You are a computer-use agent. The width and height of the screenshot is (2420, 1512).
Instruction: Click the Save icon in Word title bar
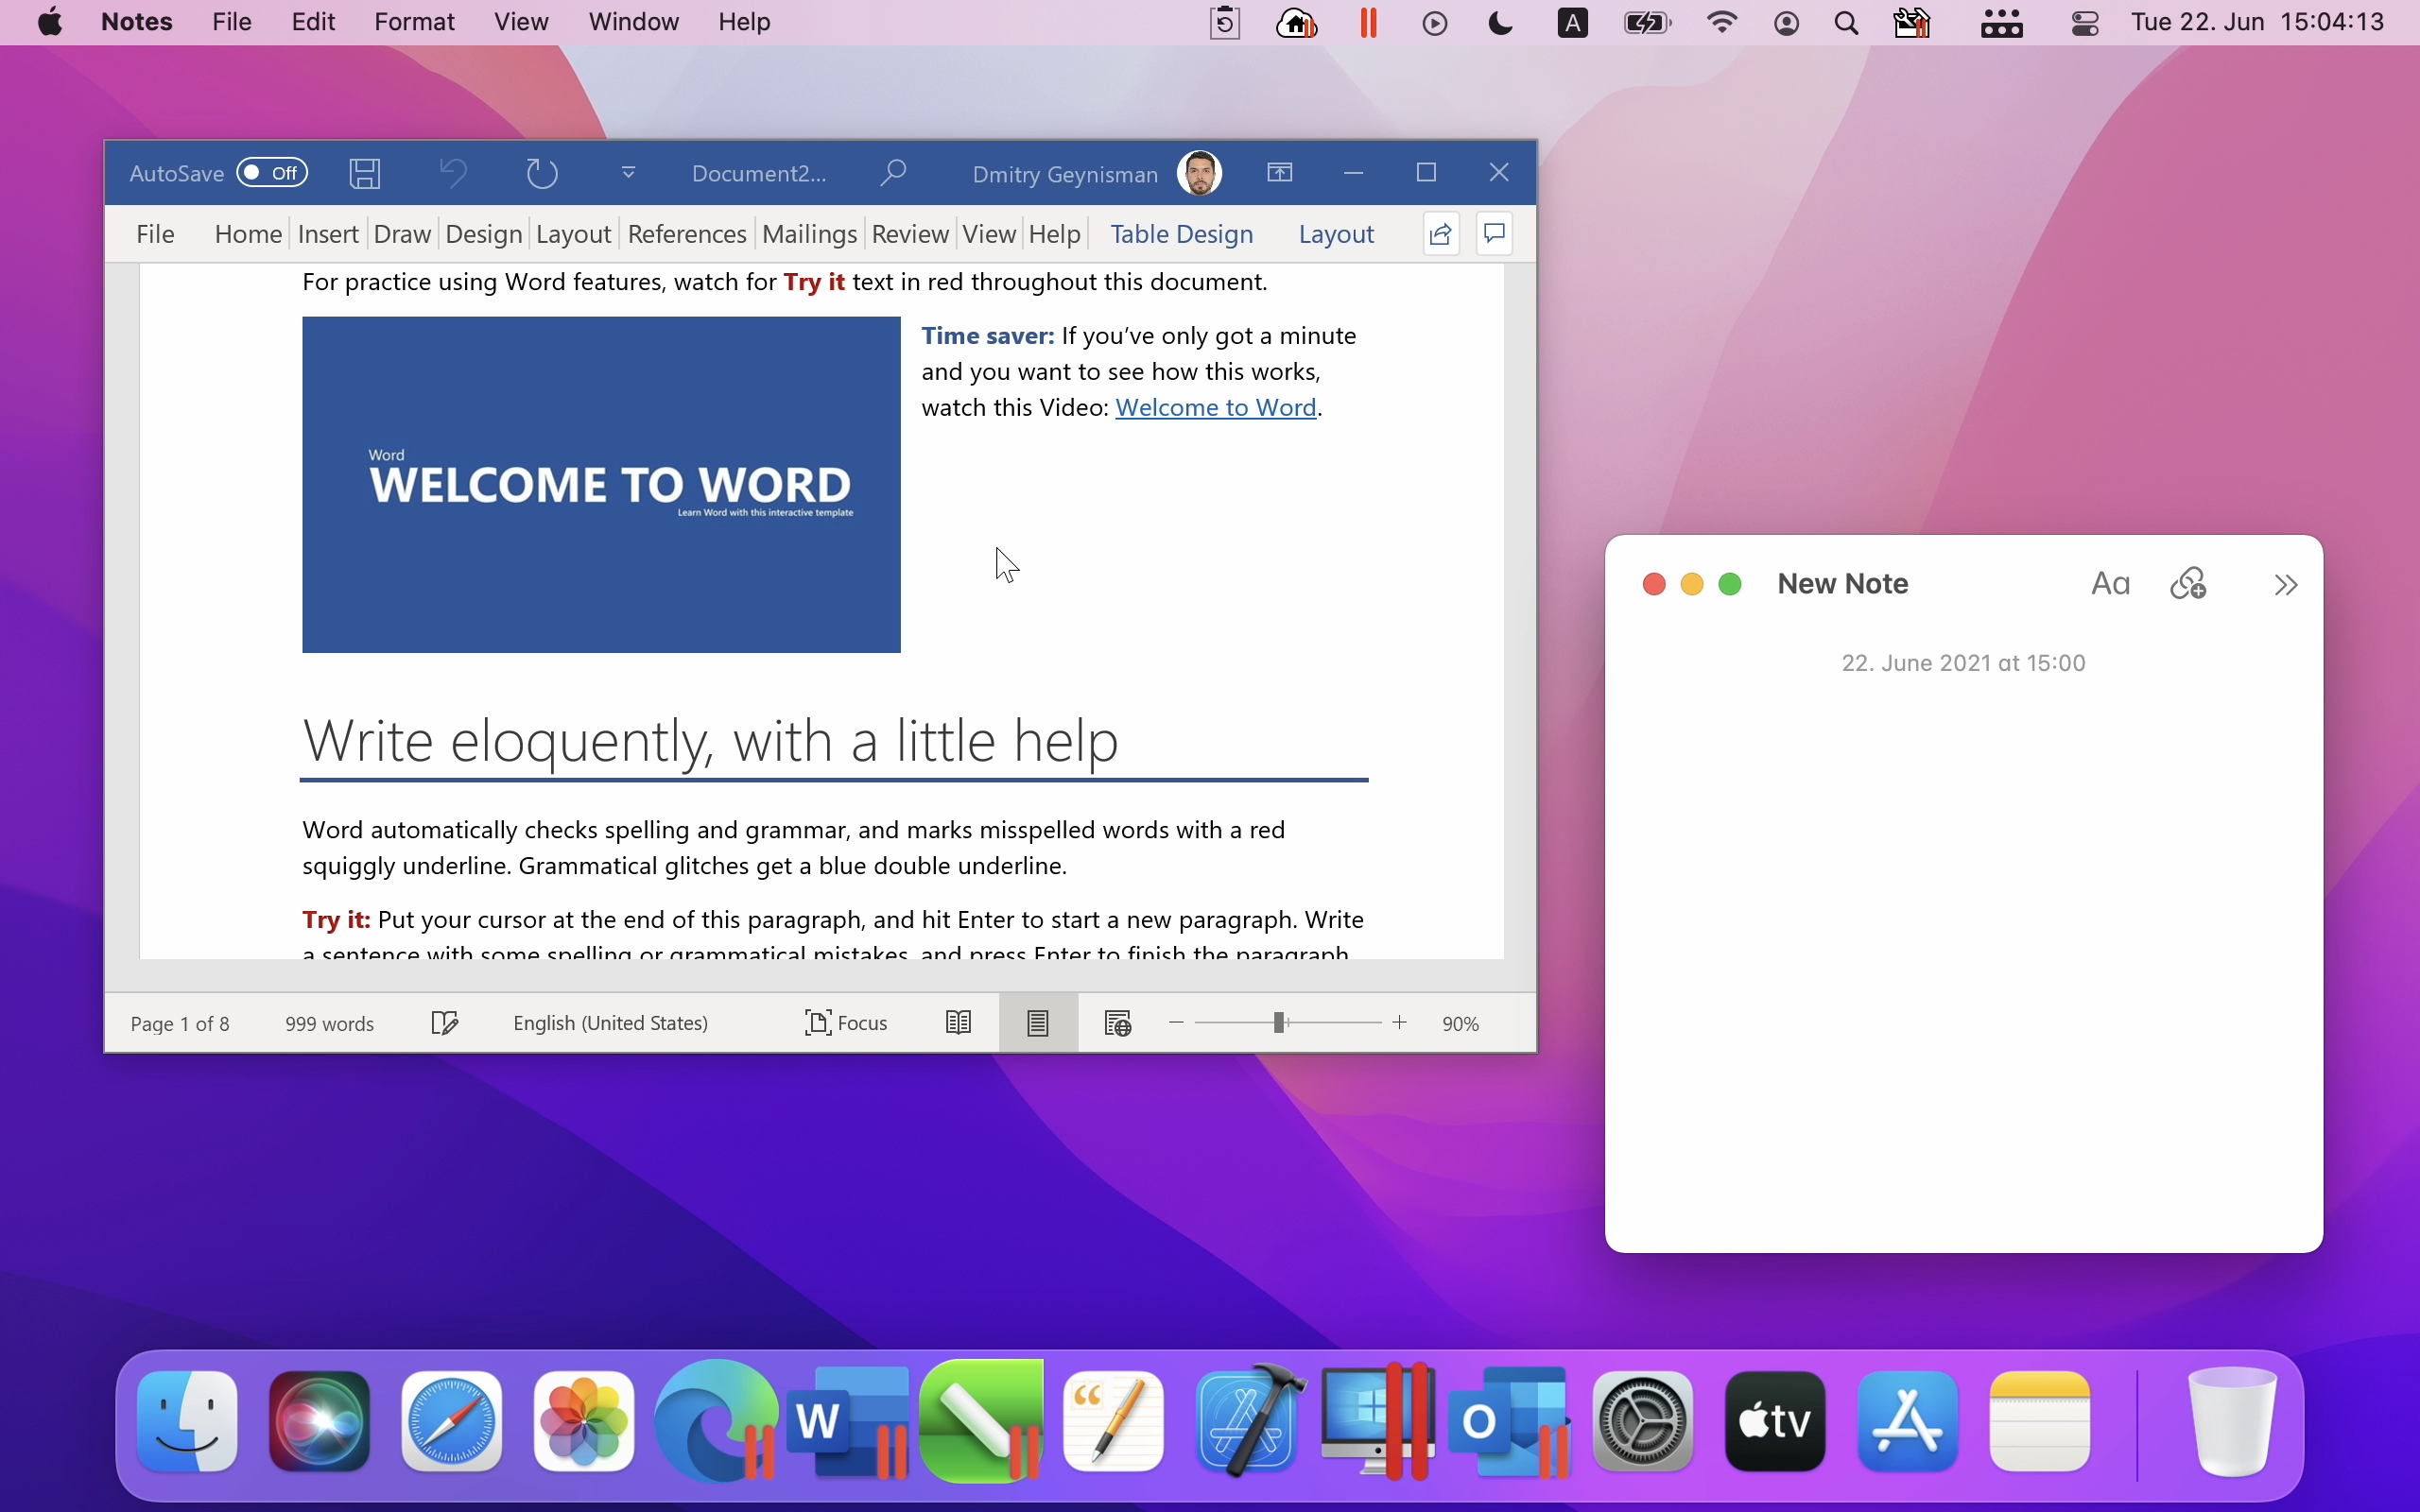pyautogui.click(x=365, y=173)
